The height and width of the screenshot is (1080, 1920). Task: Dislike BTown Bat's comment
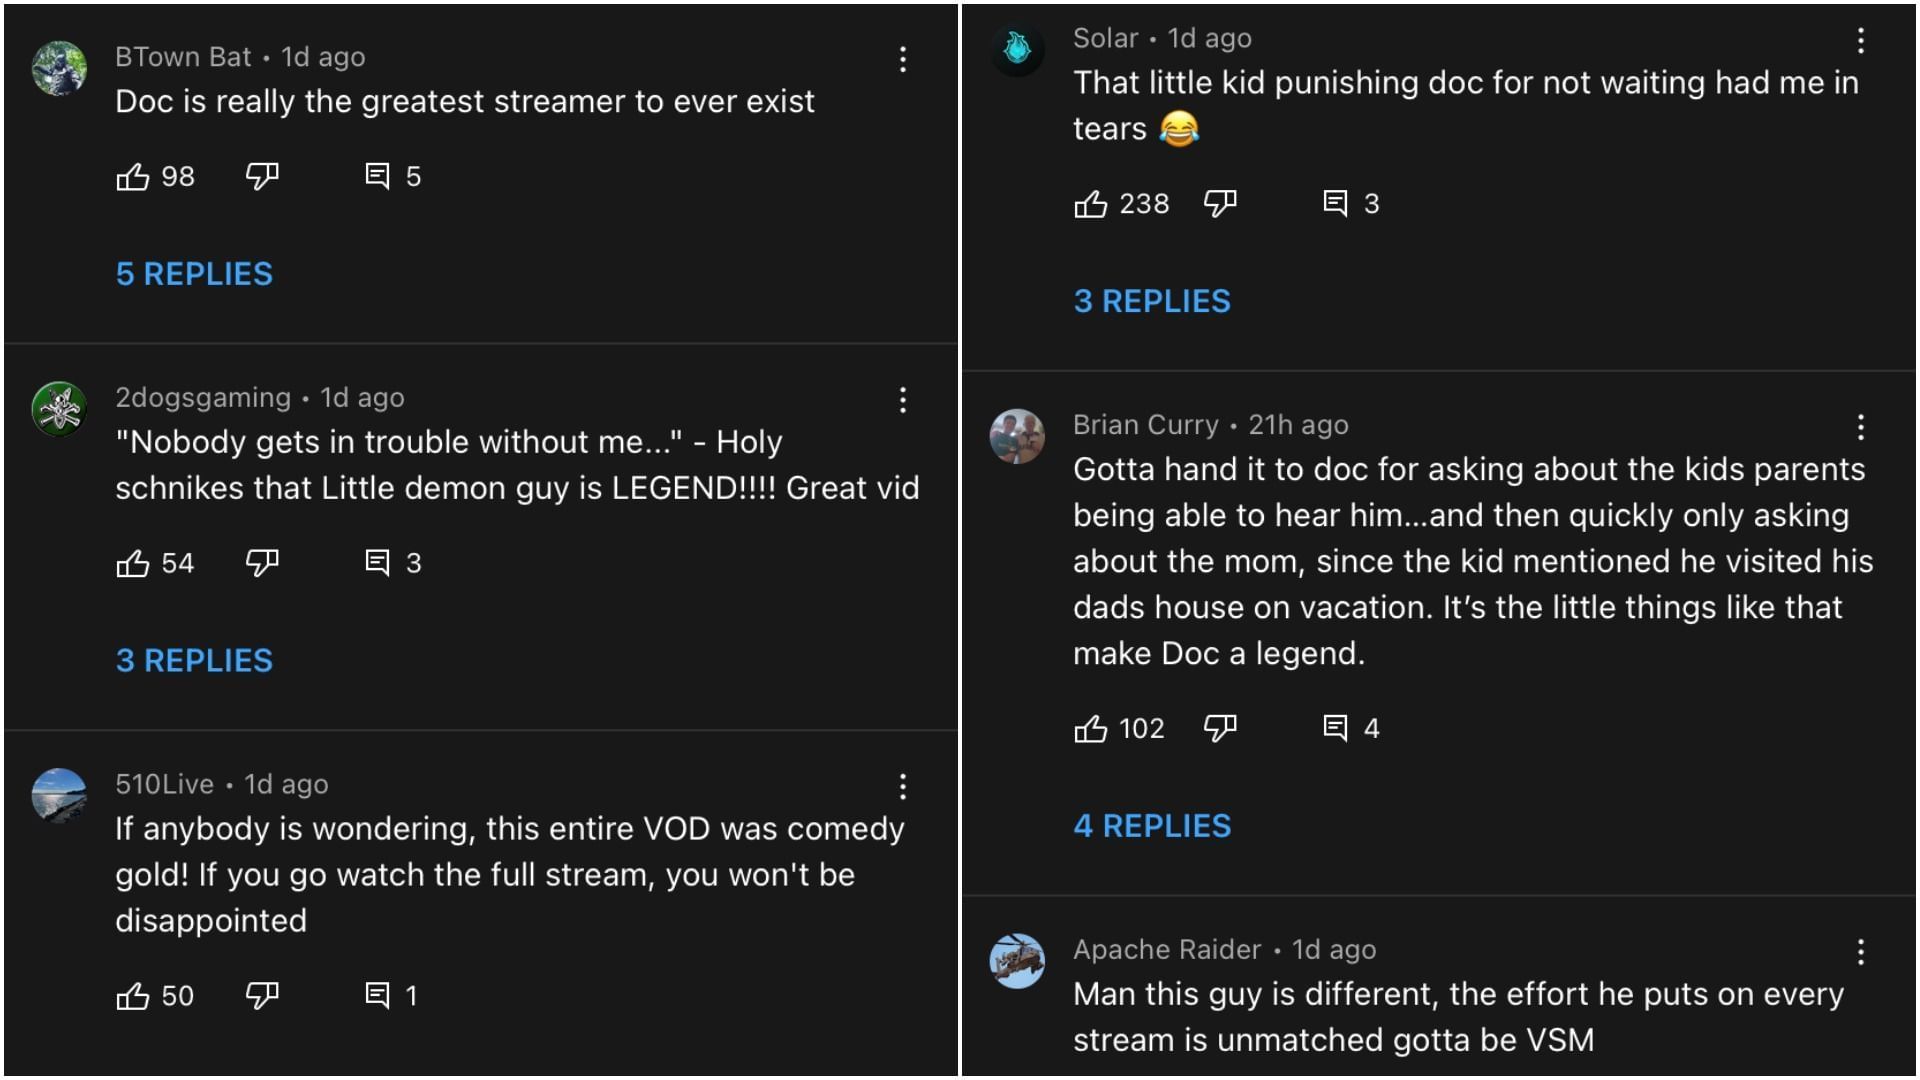pos(262,177)
